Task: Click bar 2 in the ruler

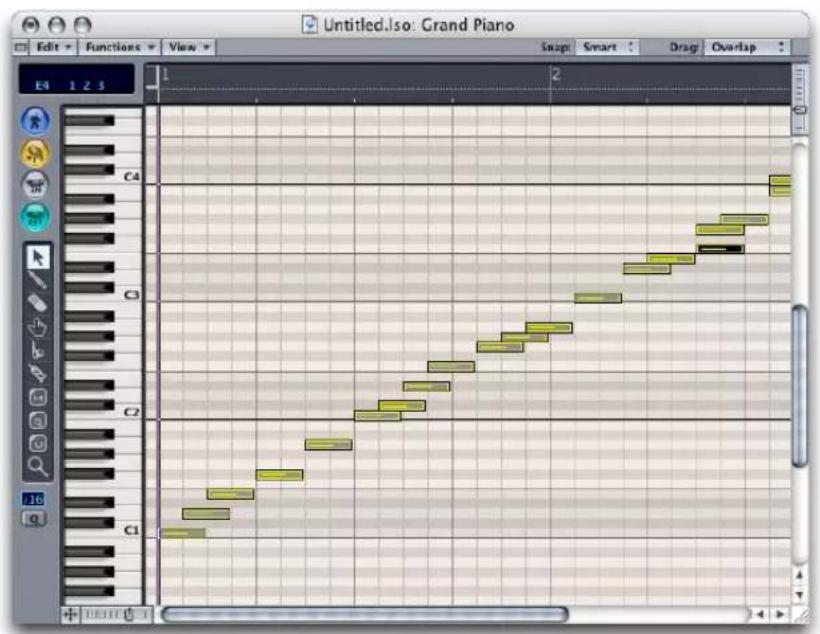Action: coord(556,74)
